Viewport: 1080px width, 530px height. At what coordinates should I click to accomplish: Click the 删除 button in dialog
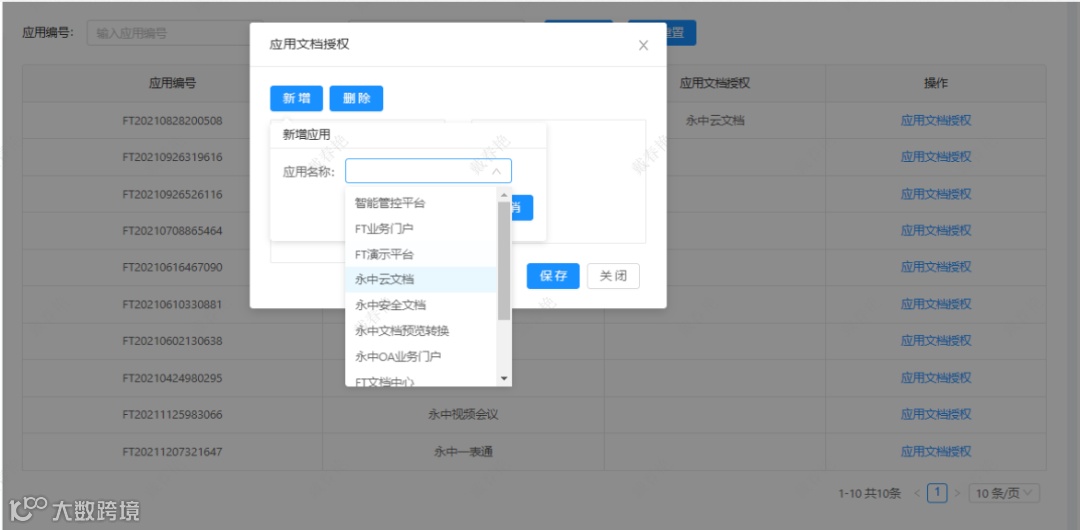pyautogui.click(x=356, y=99)
